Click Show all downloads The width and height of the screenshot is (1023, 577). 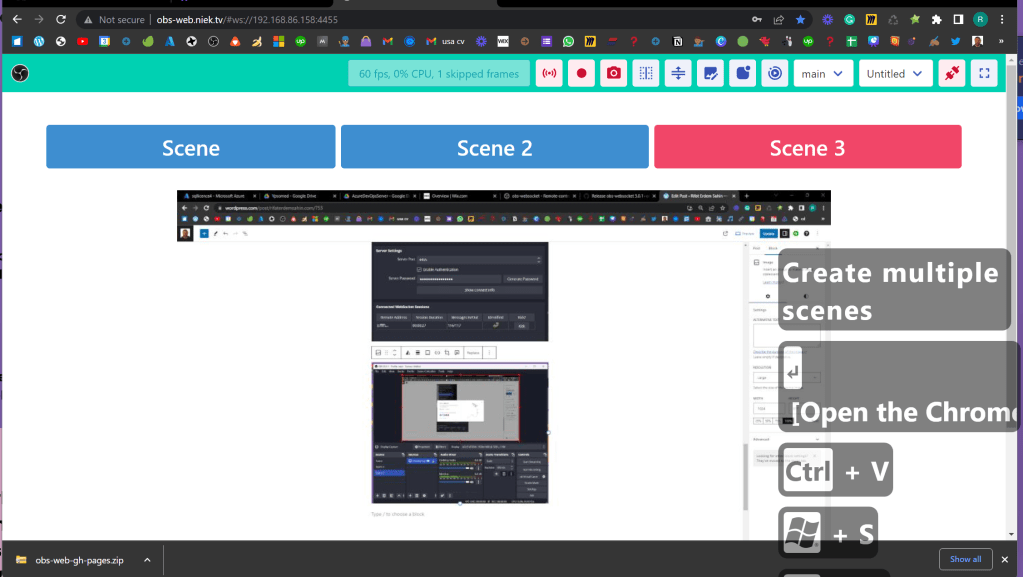[x=966, y=559]
